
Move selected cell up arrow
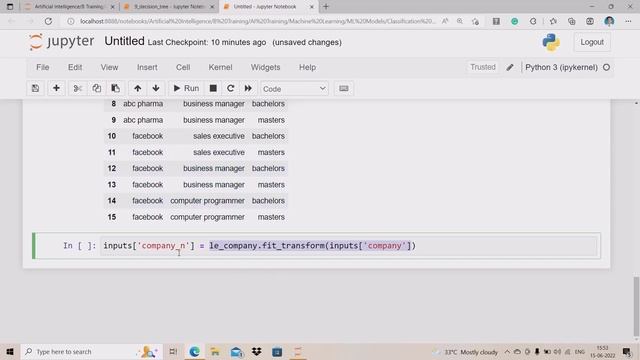tap(138, 88)
